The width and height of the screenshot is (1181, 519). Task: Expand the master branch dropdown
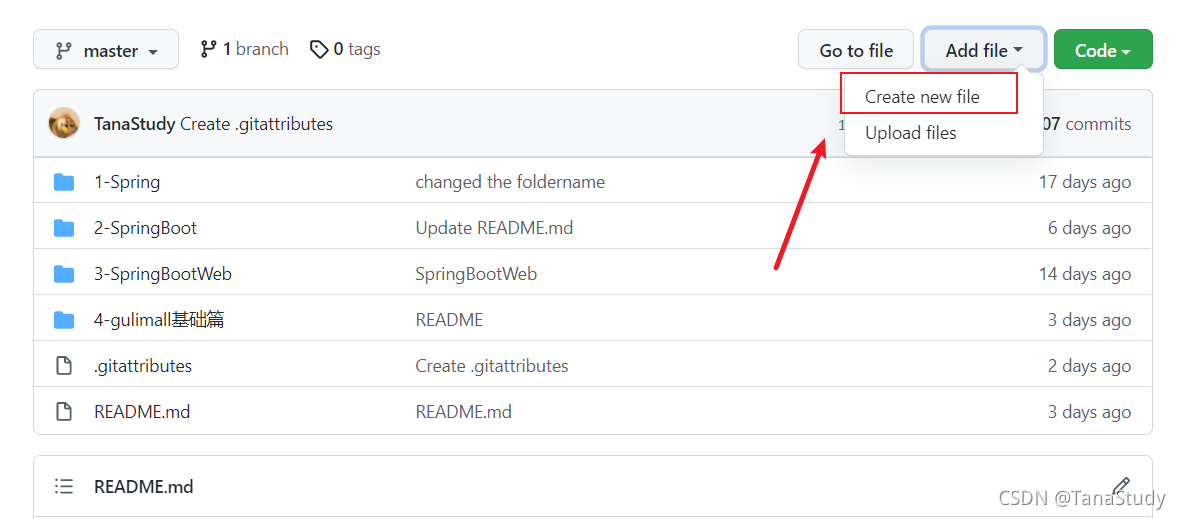[x=106, y=50]
